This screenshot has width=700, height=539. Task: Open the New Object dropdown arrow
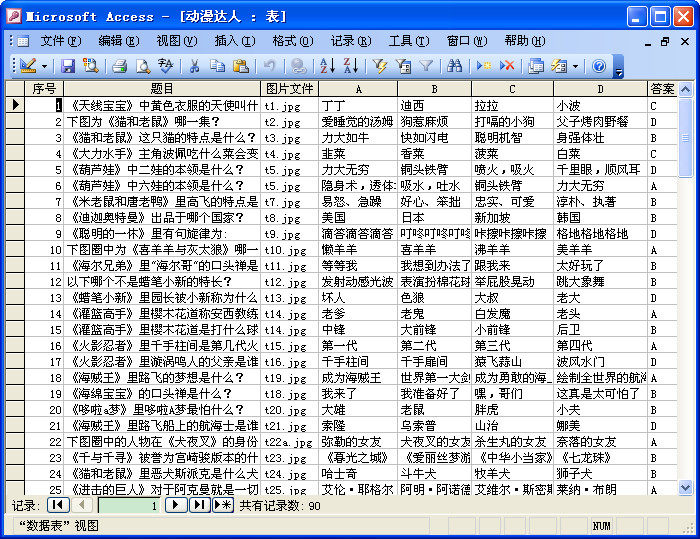(575, 67)
